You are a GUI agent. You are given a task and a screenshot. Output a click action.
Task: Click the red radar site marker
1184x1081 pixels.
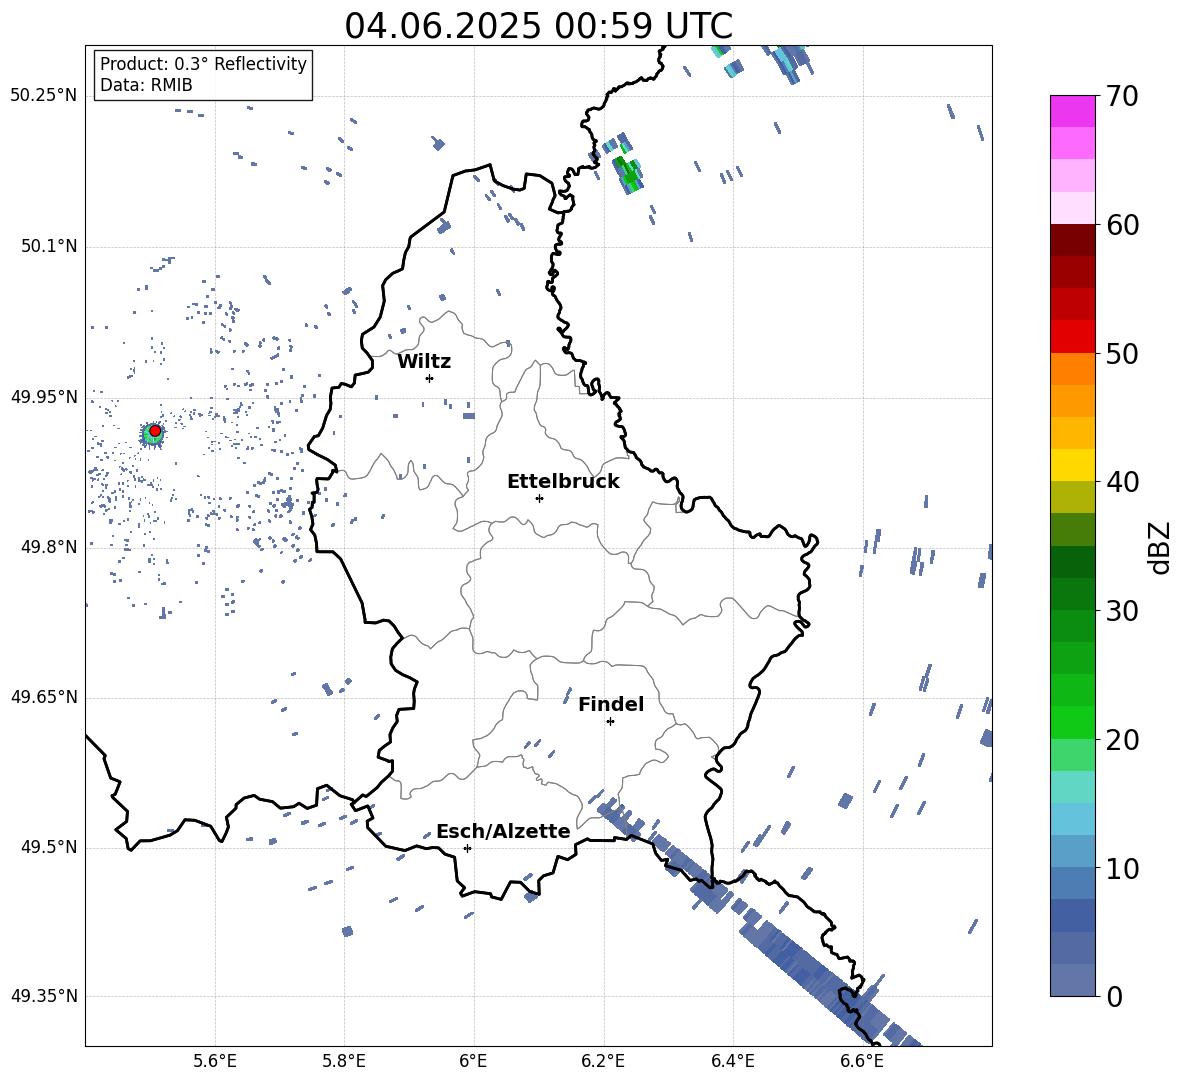click(x=155, y=431)
